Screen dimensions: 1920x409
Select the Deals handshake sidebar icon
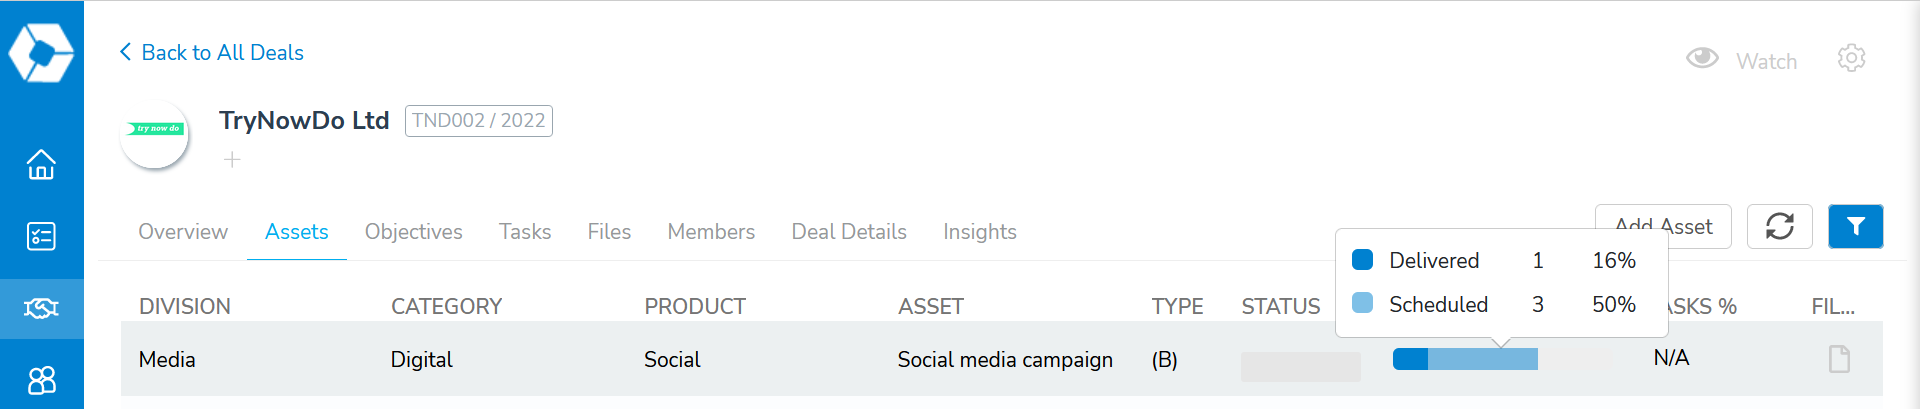pyautogui.click(x=41, y=308)
